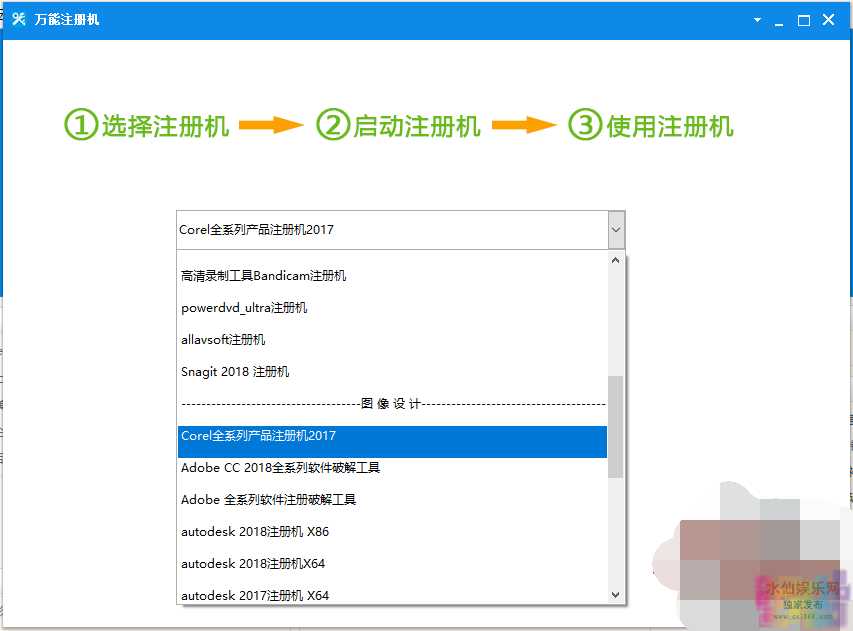
Task: Collapse the keygen combo box arrow
Action: [615, 230]
